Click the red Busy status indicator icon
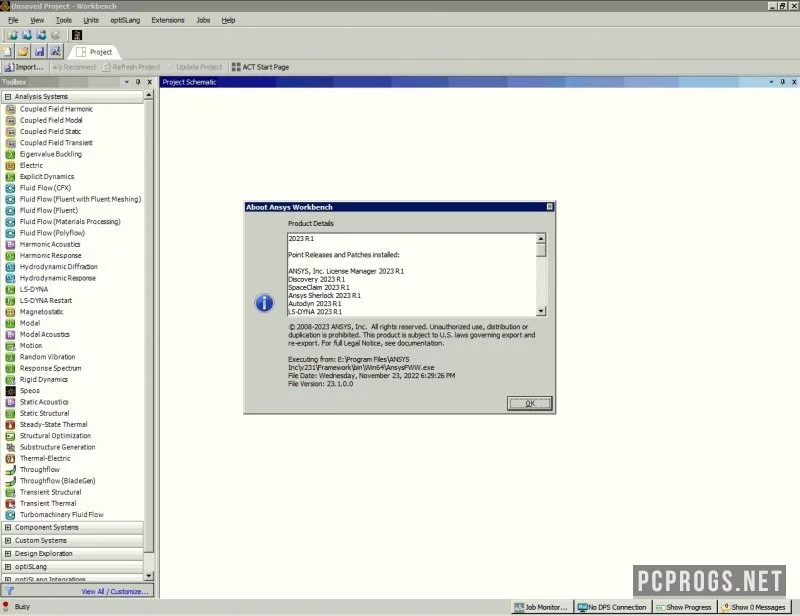800x616 pixels. pos(6,606)
